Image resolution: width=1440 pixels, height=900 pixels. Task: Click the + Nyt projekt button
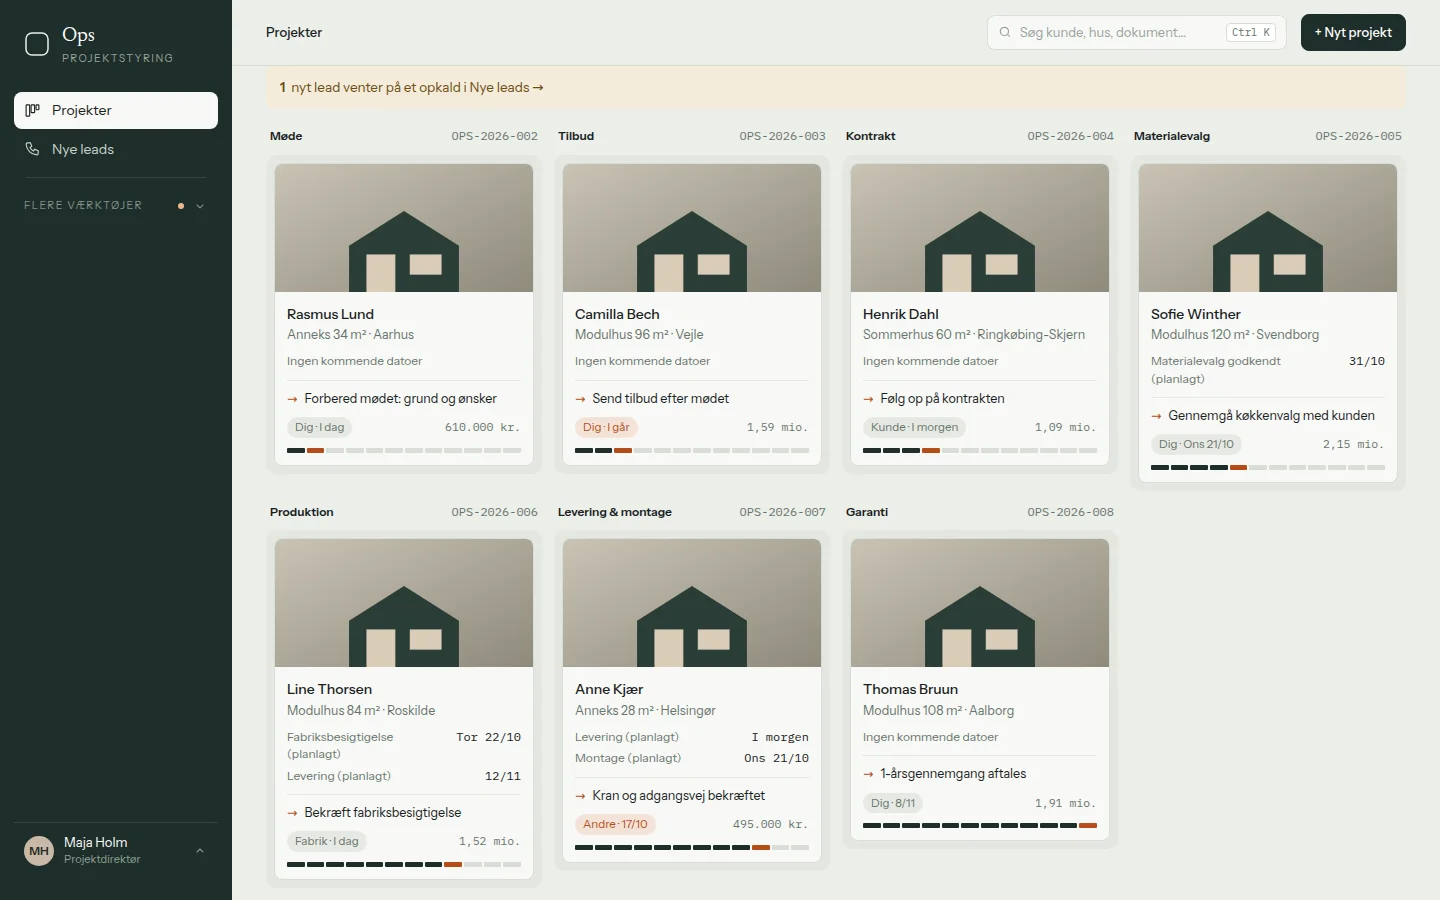coord(1353,32)
